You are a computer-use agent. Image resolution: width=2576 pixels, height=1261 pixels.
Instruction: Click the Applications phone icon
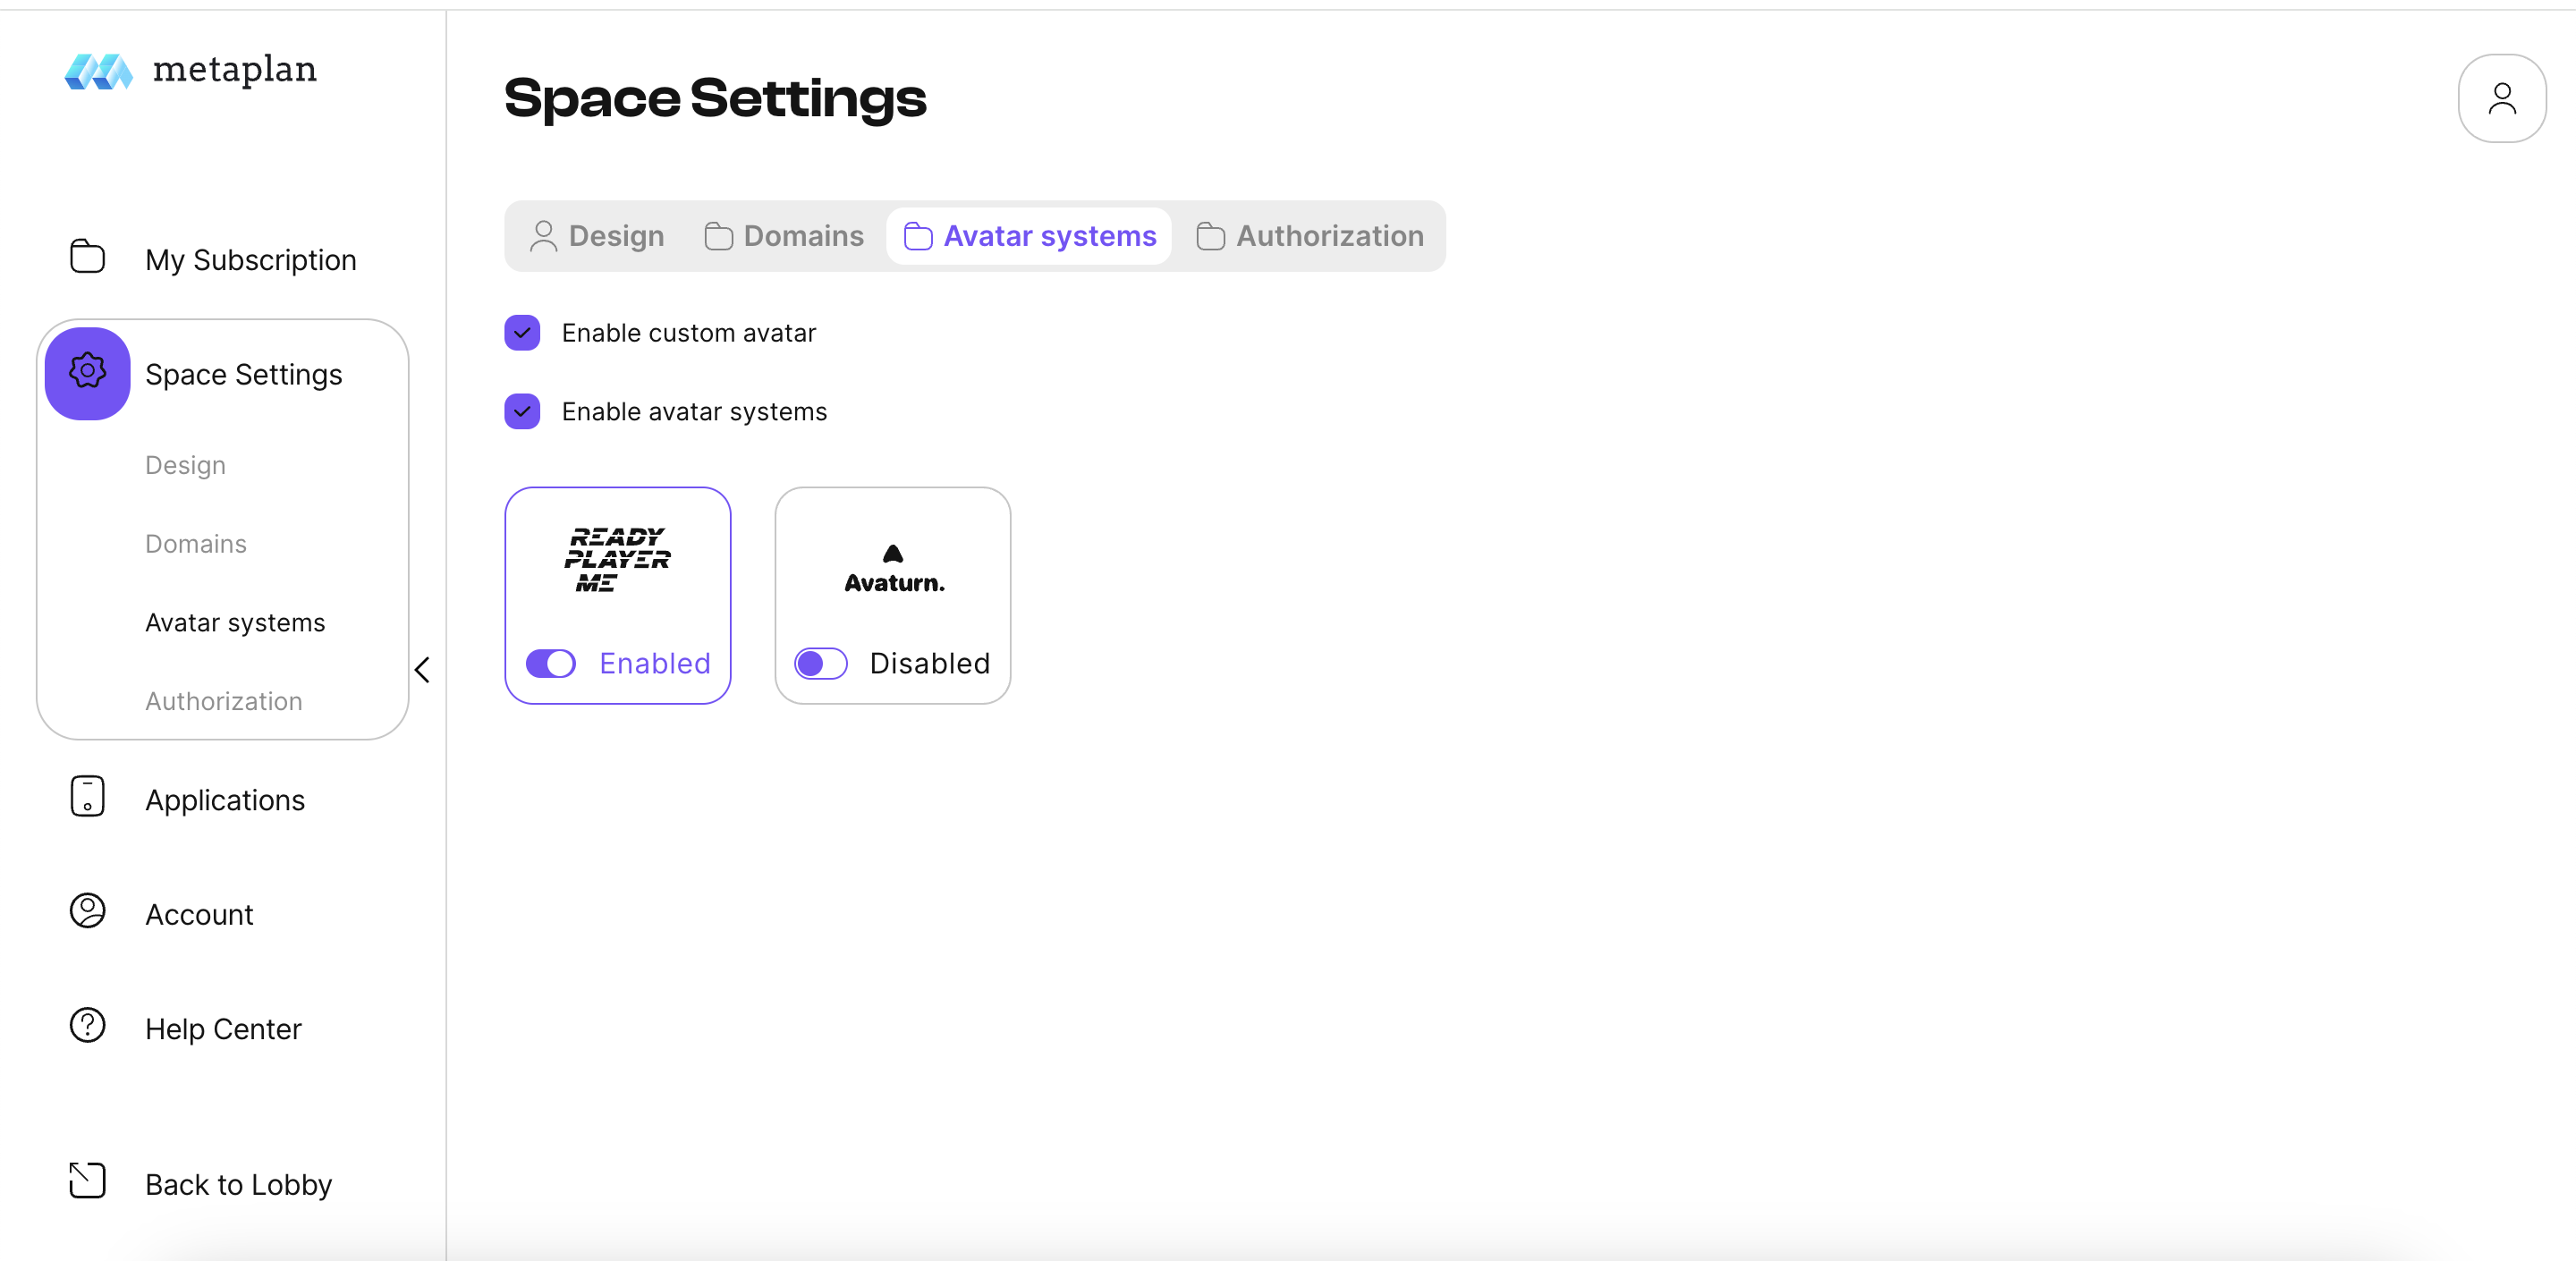(87, 797)
